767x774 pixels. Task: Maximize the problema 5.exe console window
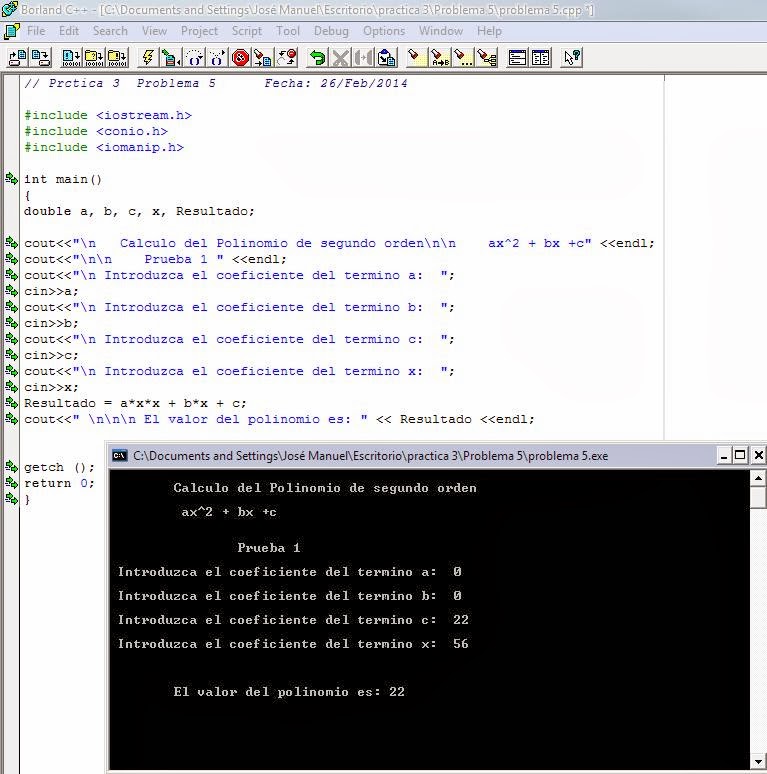(740, 455)
